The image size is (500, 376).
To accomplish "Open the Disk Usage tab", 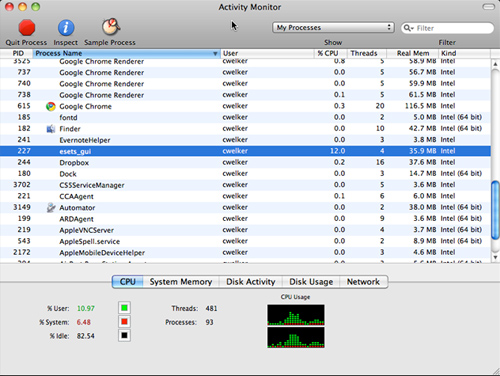I will [311, 282].
